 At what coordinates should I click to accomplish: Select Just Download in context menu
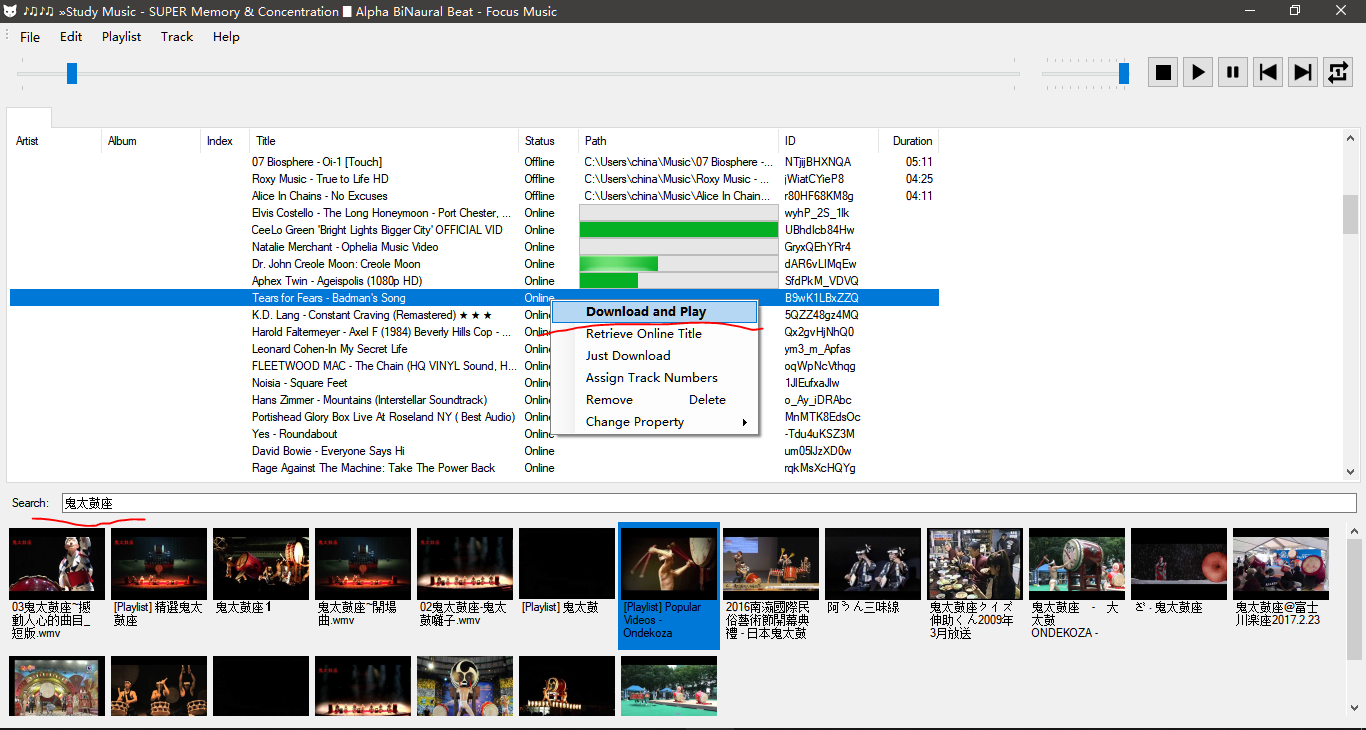[628, 356]
